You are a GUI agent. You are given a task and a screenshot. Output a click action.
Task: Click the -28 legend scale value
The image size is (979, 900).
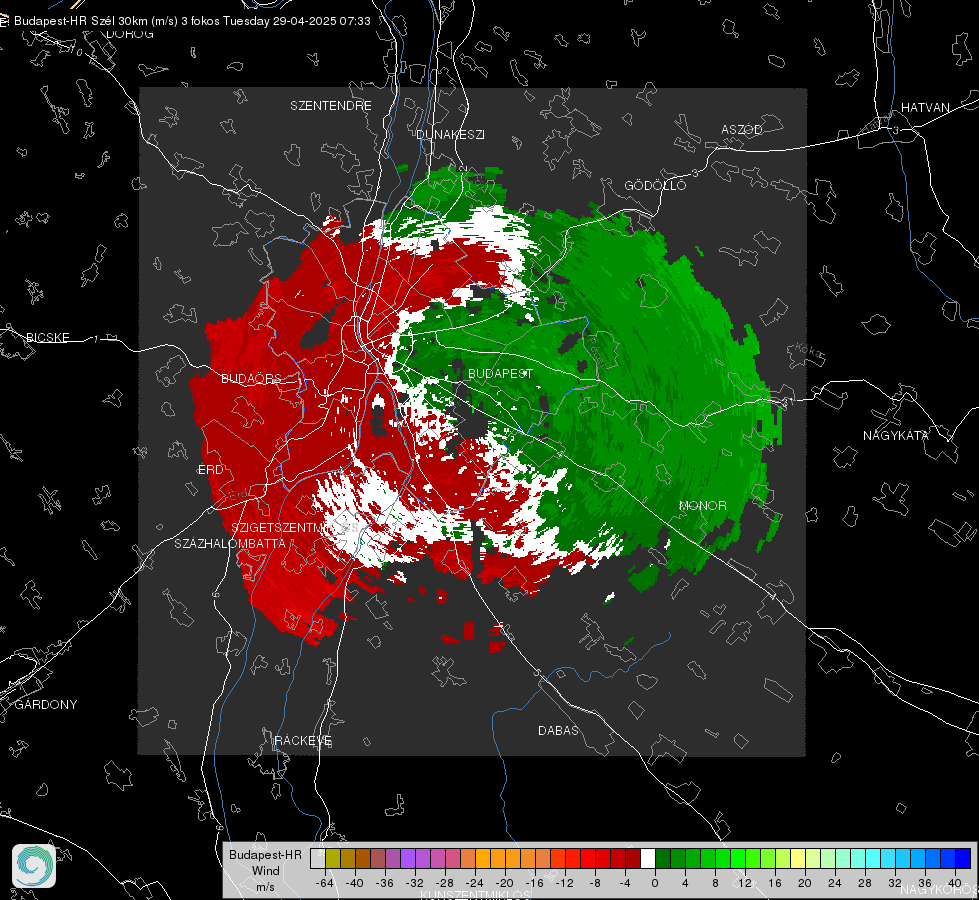coord(444,883)
